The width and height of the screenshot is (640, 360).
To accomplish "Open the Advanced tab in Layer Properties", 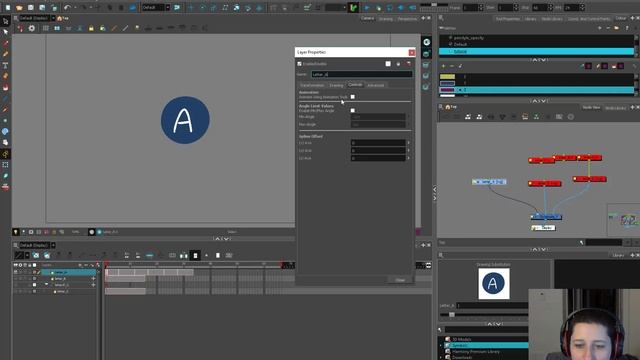I will (x=376, y=85).
